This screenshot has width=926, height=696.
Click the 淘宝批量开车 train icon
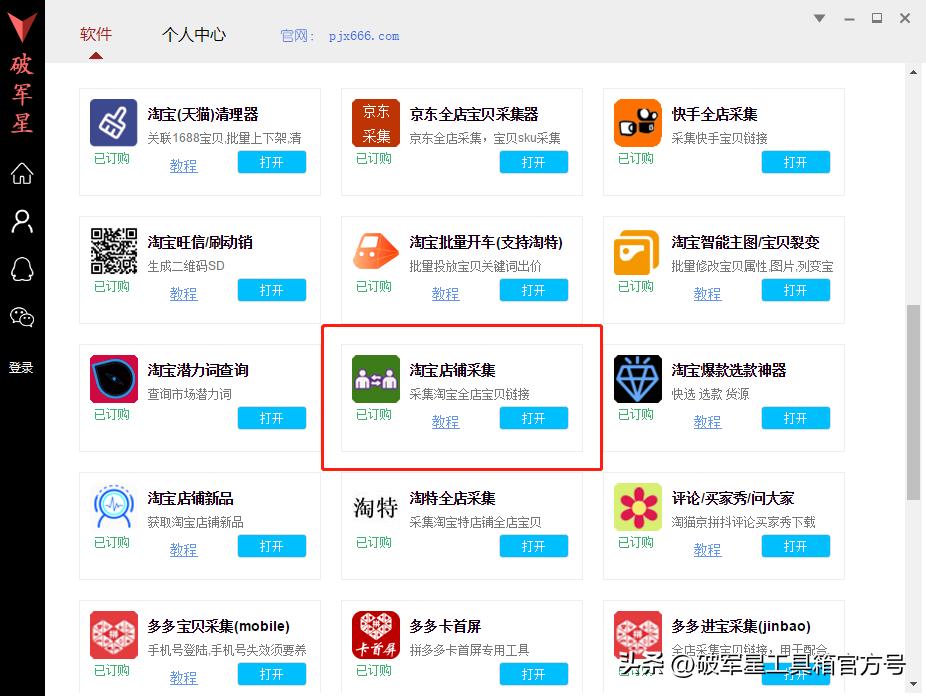(x=376, y=250)
